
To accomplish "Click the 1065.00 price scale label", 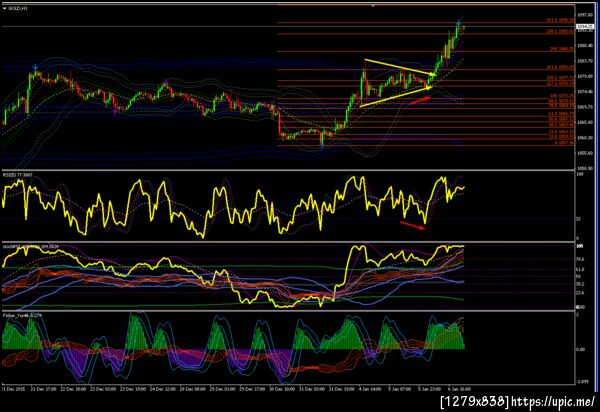I will pyautogui.click(x=585, y=122).
